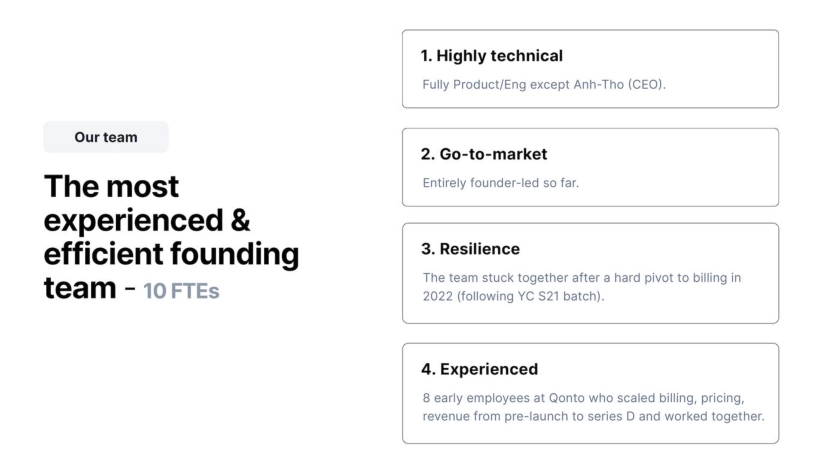Click the word "Qonto" in the last card
Screen dimensions: 840x473
point(567,396)
